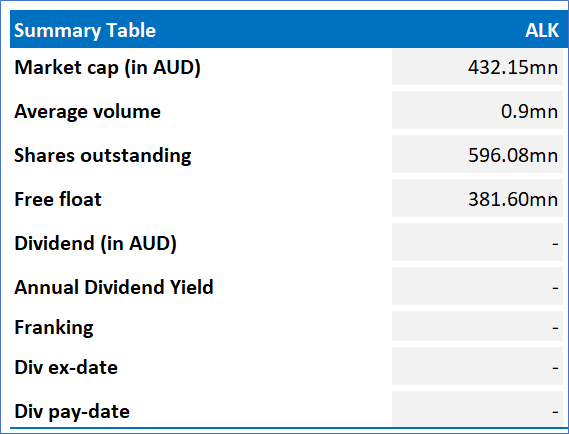Select the Div ex-date value cell
This screenshot has height=434, width=569.
click(x=477, y=366)
